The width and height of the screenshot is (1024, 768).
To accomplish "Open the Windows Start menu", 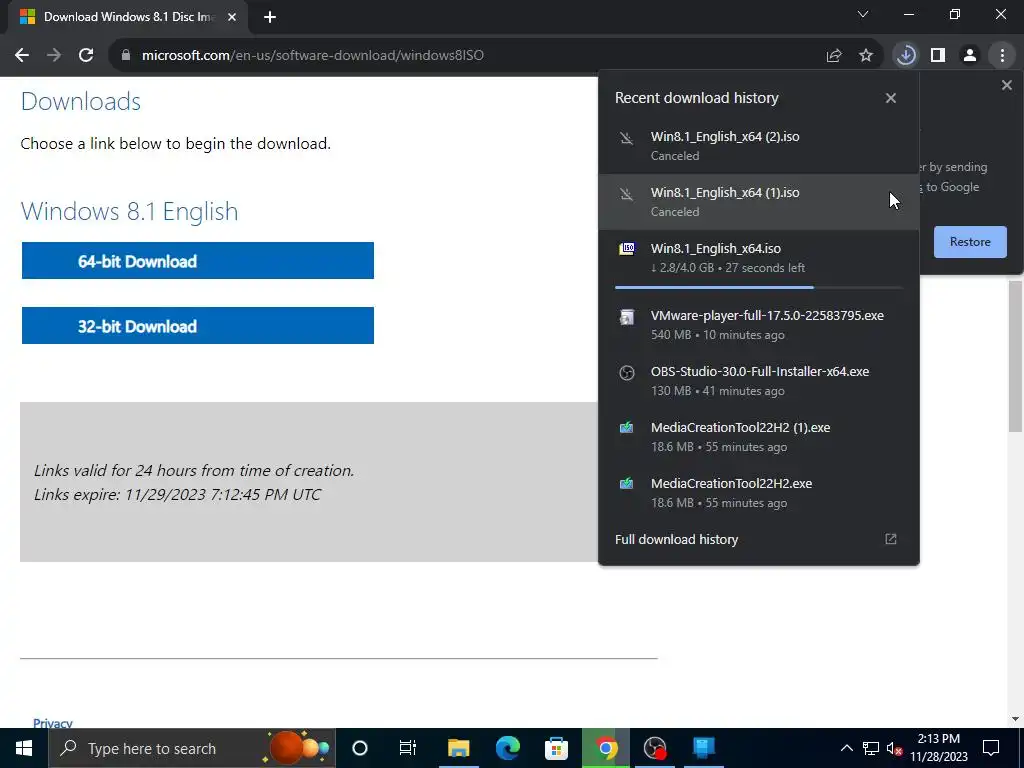I will tap(24, 748).
